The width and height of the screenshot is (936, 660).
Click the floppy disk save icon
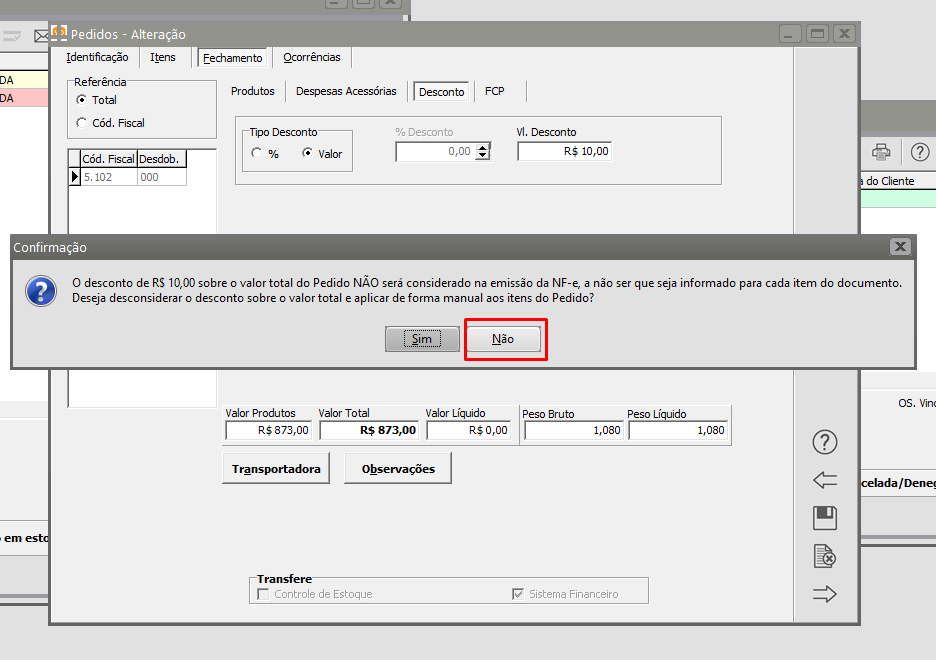pos(825,518)
